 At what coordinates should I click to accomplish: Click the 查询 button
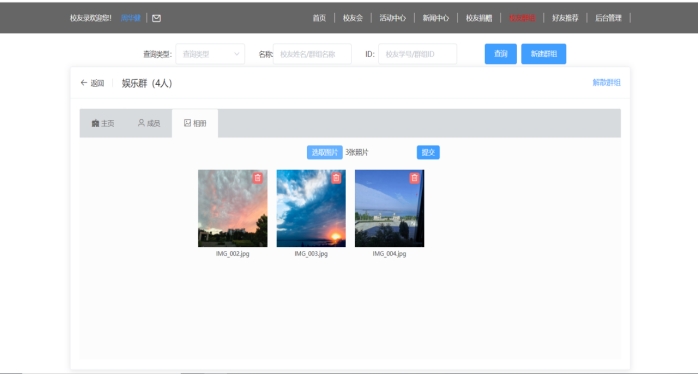pyautogui.click(x=501, y=54)
